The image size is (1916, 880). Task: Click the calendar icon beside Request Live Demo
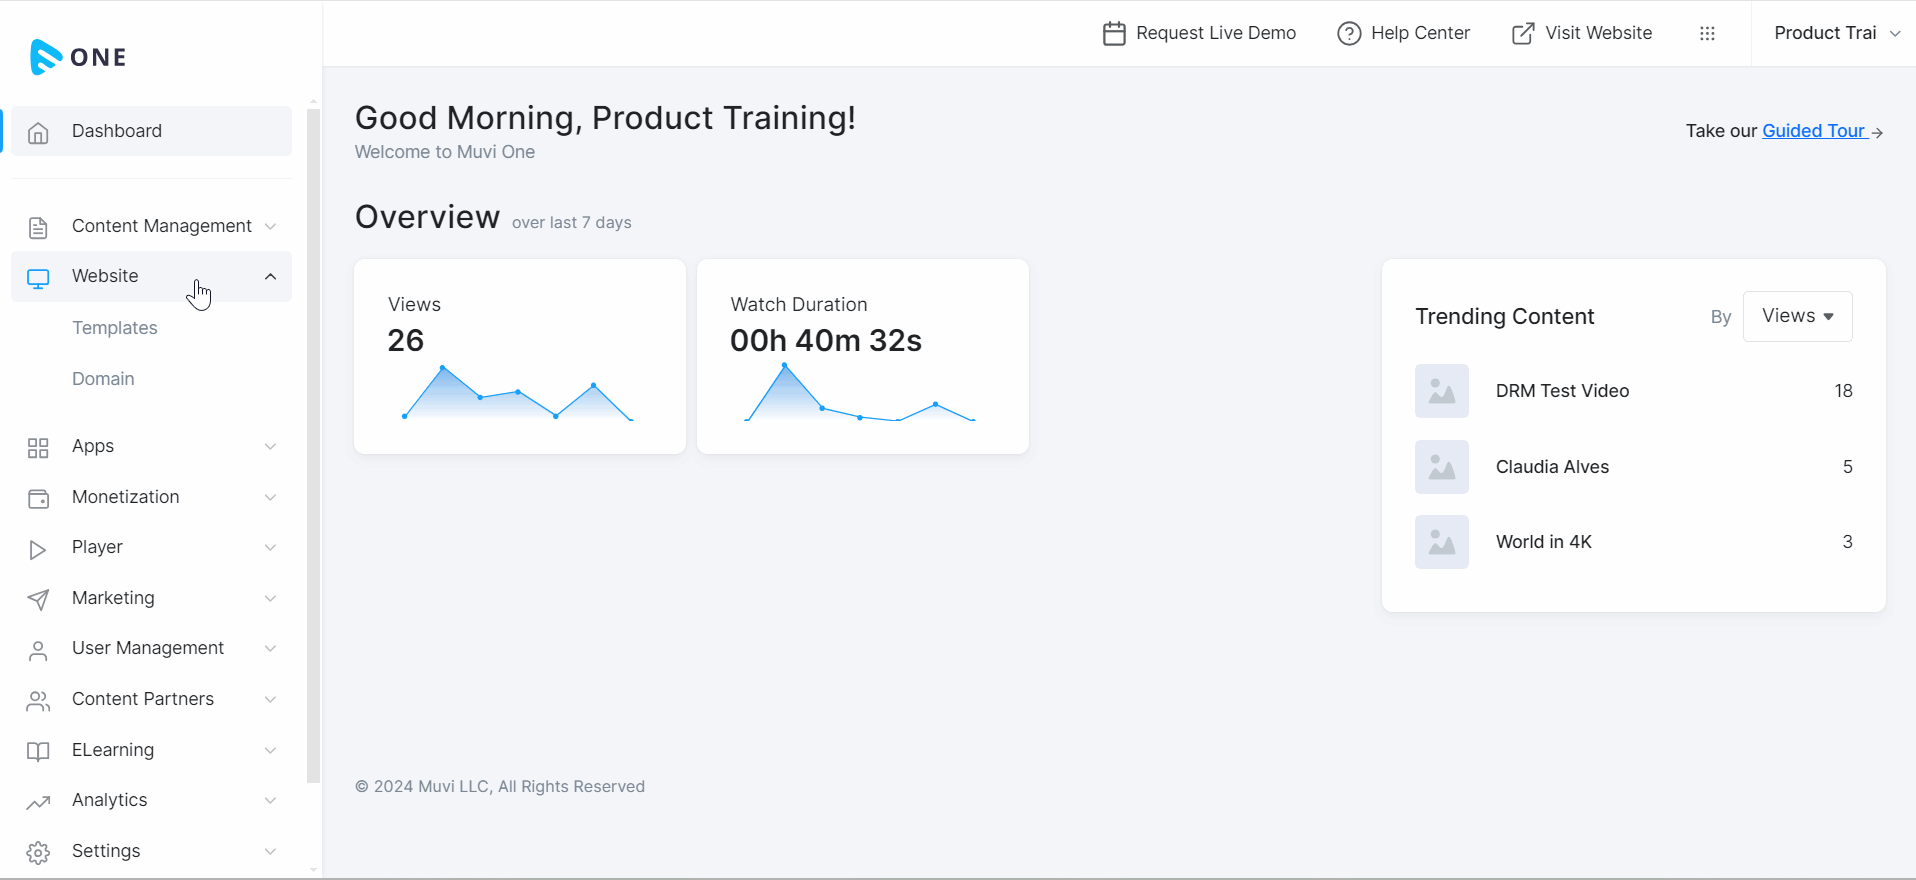(1114, 34)
